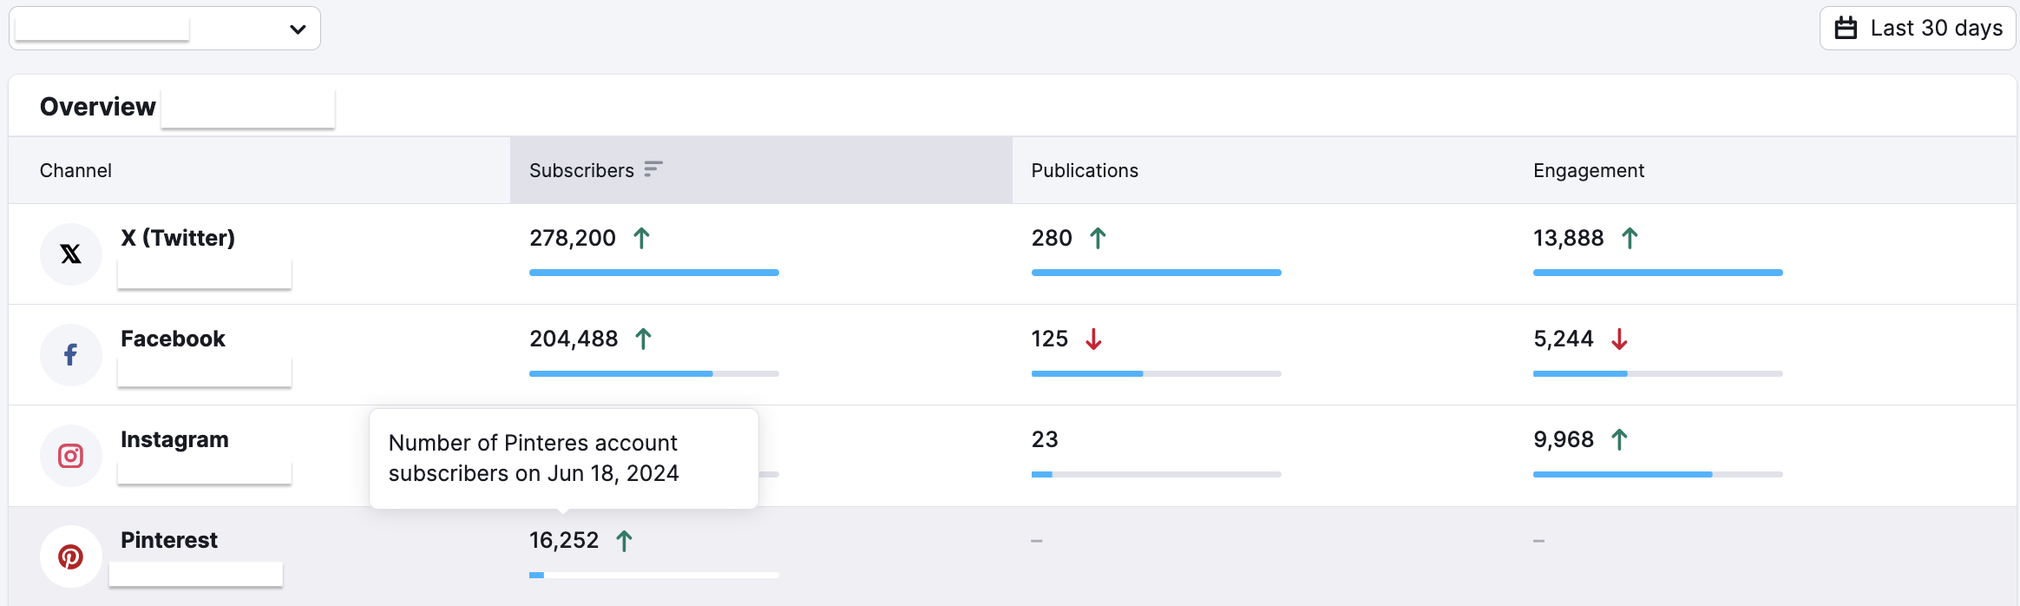Click the calendar icon in date picker
The width and height of the screenshot is (2020, 606).
1846,28
